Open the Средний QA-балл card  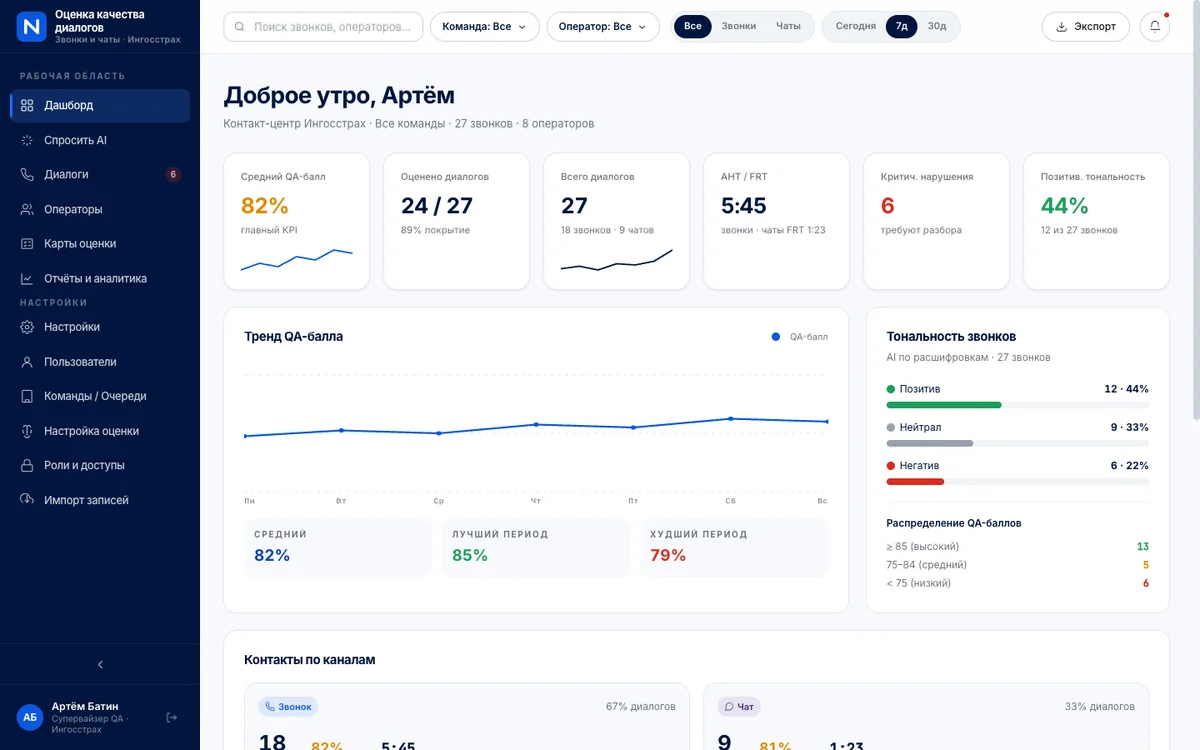[296, 221]
